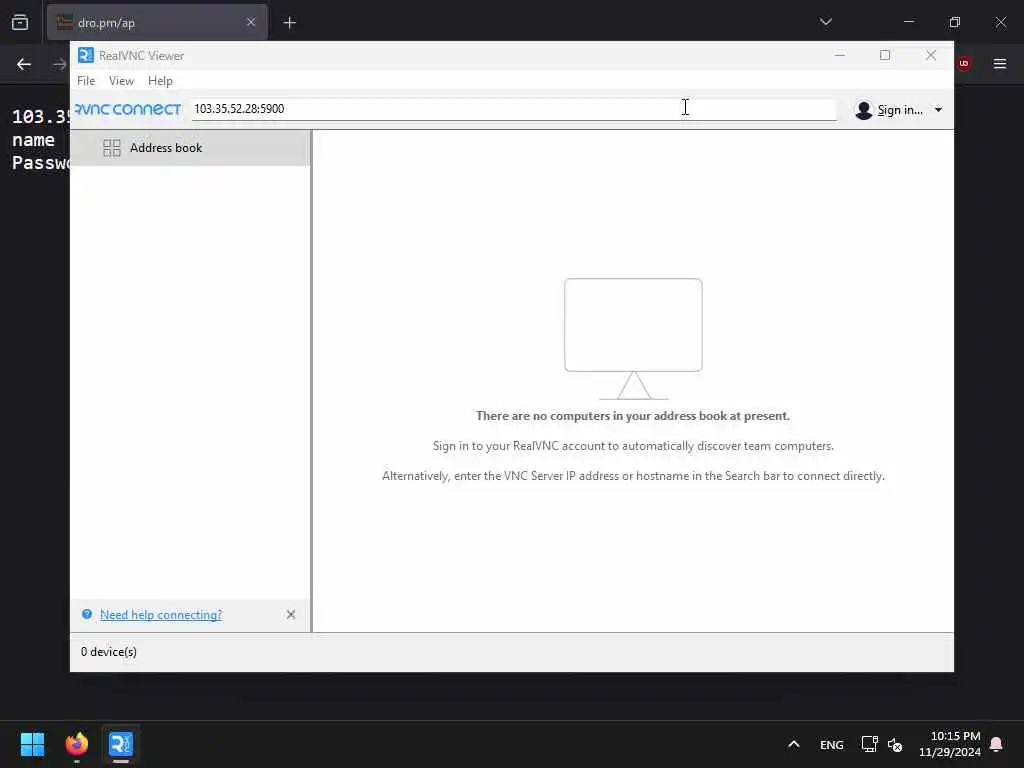1024x768 pixels.
Task: Click the ENG language indicator
Action: click(x=831, y=745)
